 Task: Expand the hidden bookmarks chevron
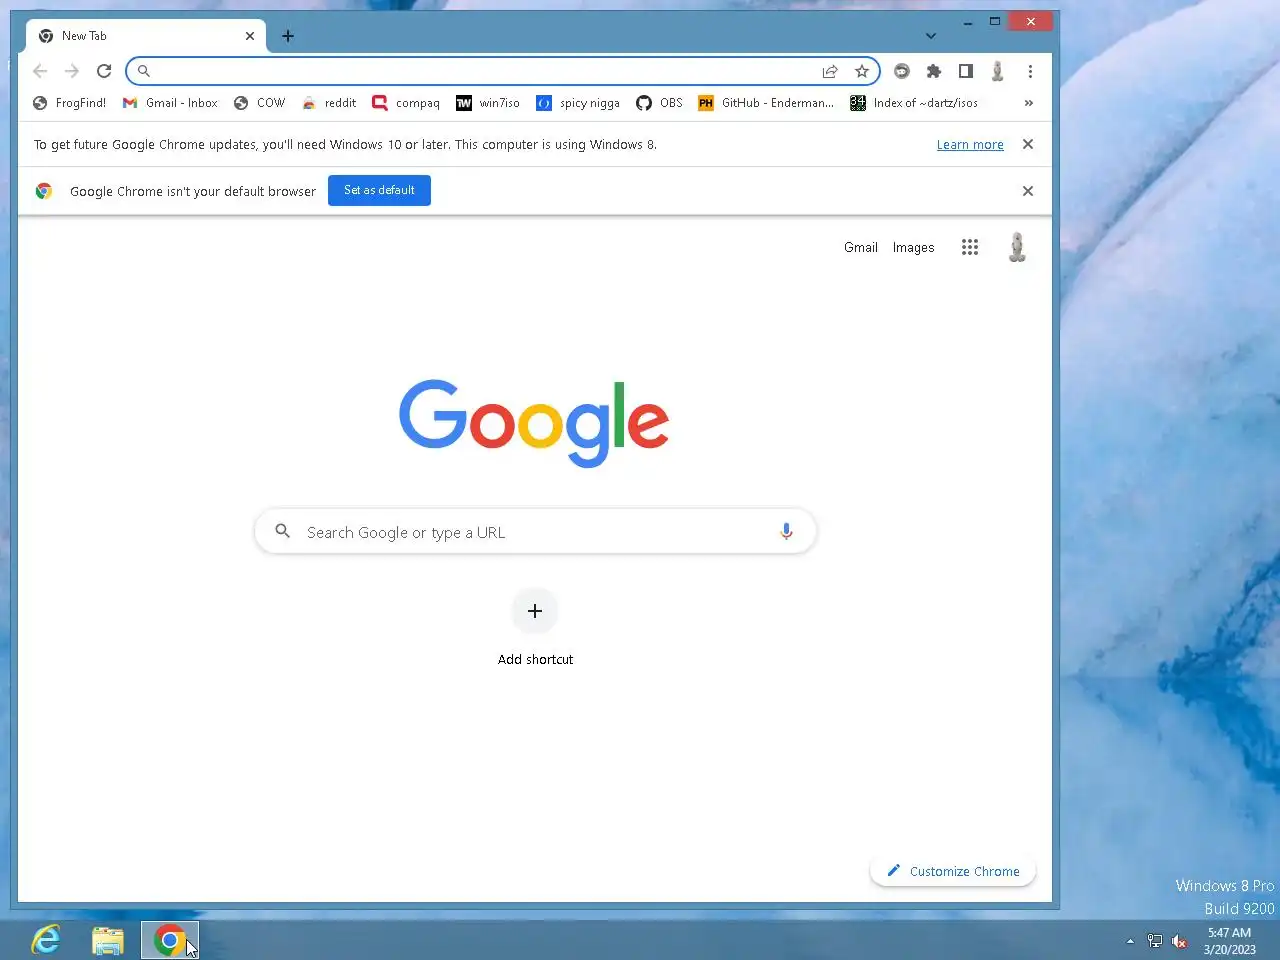coord(1028,103)
